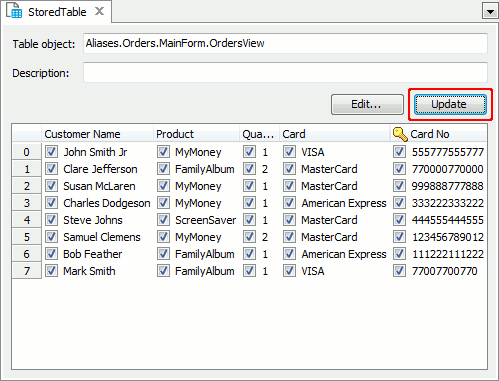The image size is (499, 381).
Task: Toggle the 77007700770 card number checkbox
Action: (399, 271)
